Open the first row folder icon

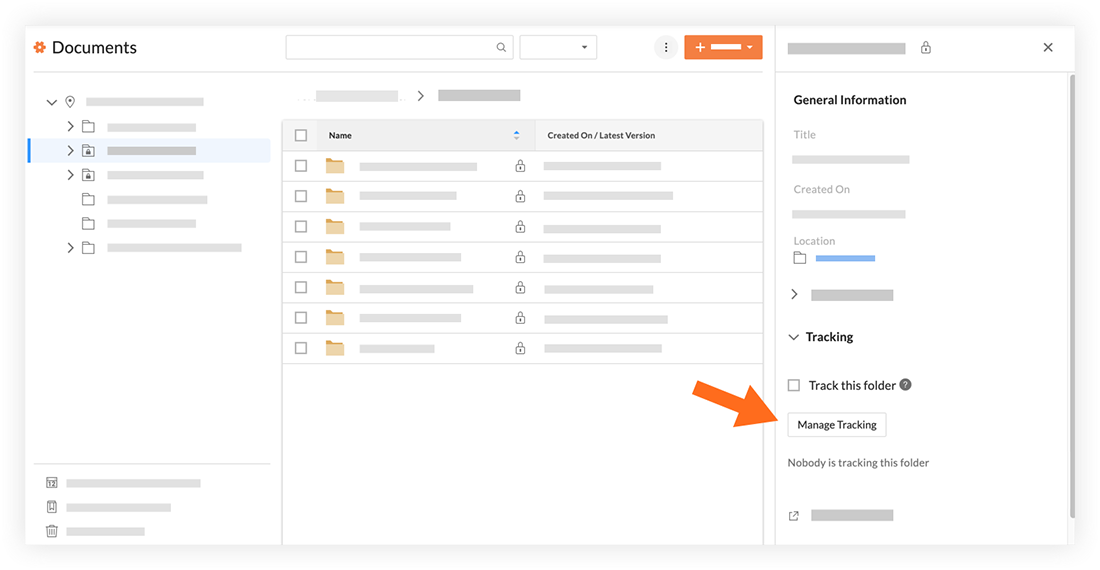pos(335,166)
